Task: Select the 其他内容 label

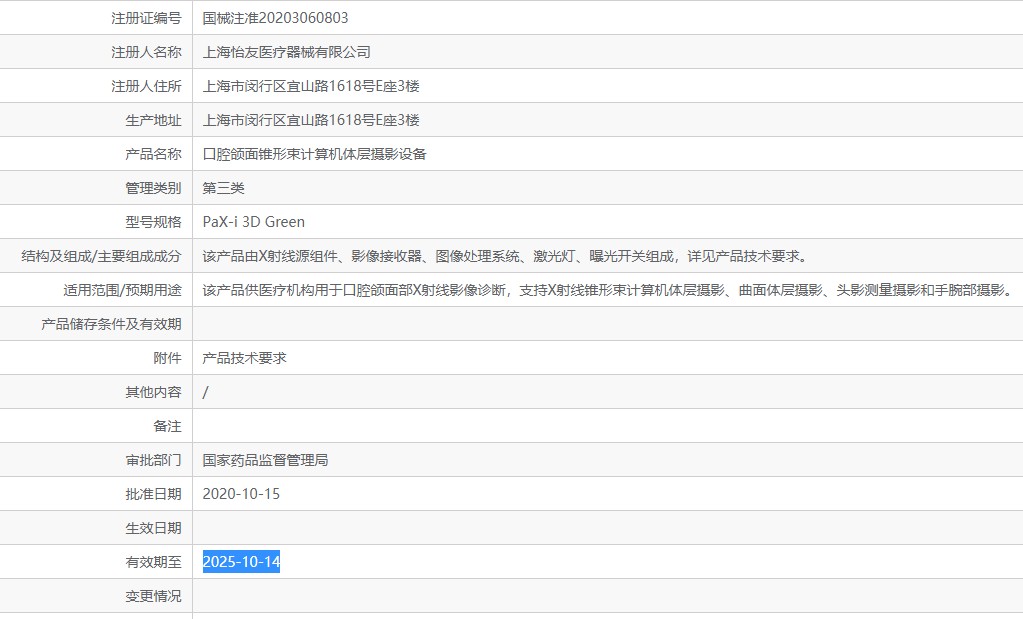Action: click(153, 392)
